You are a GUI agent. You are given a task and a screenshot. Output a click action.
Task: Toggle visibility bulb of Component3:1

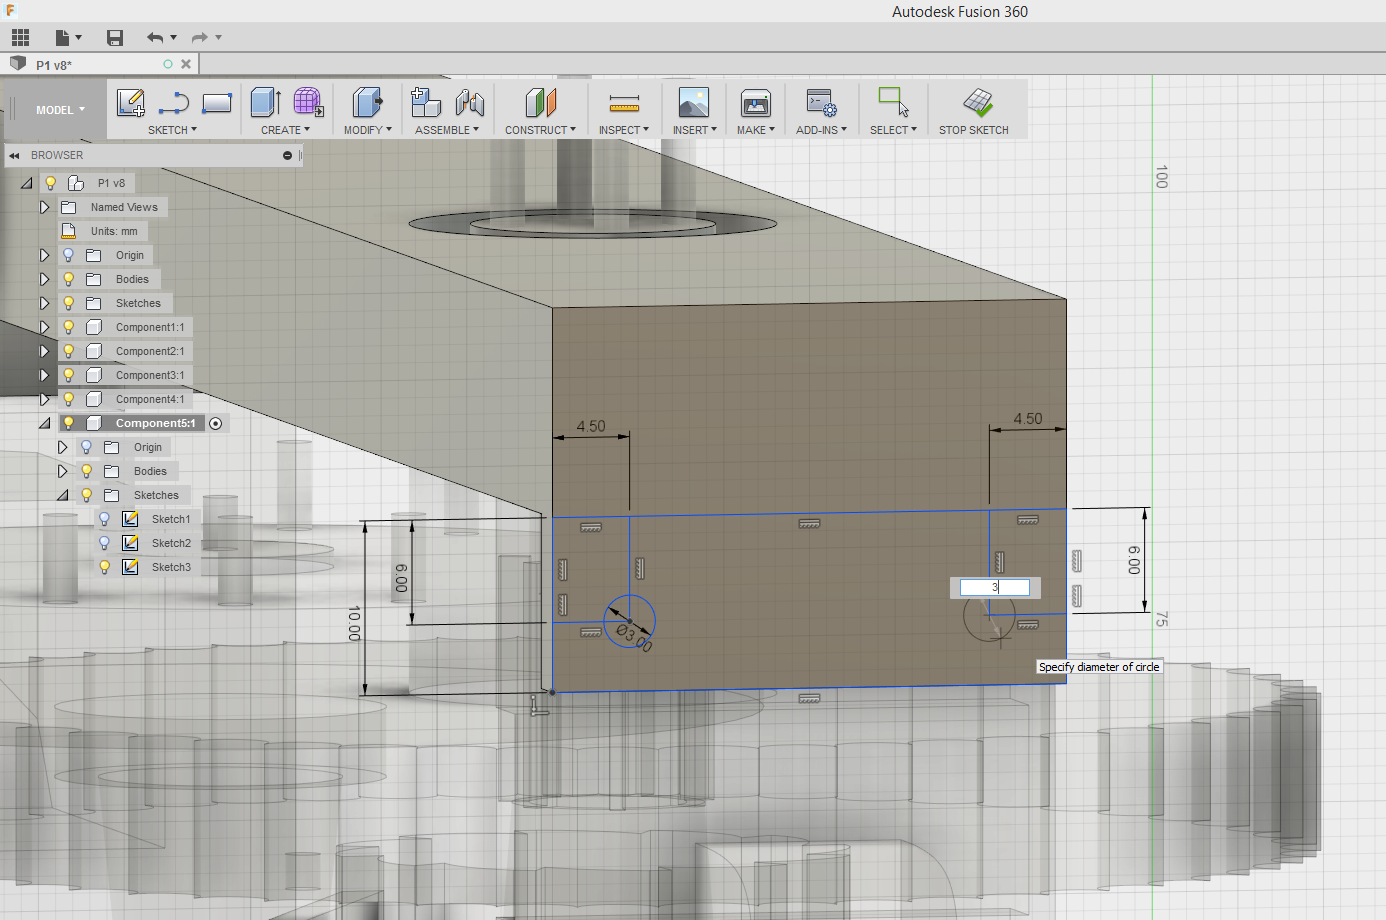[x=68, y=375]
